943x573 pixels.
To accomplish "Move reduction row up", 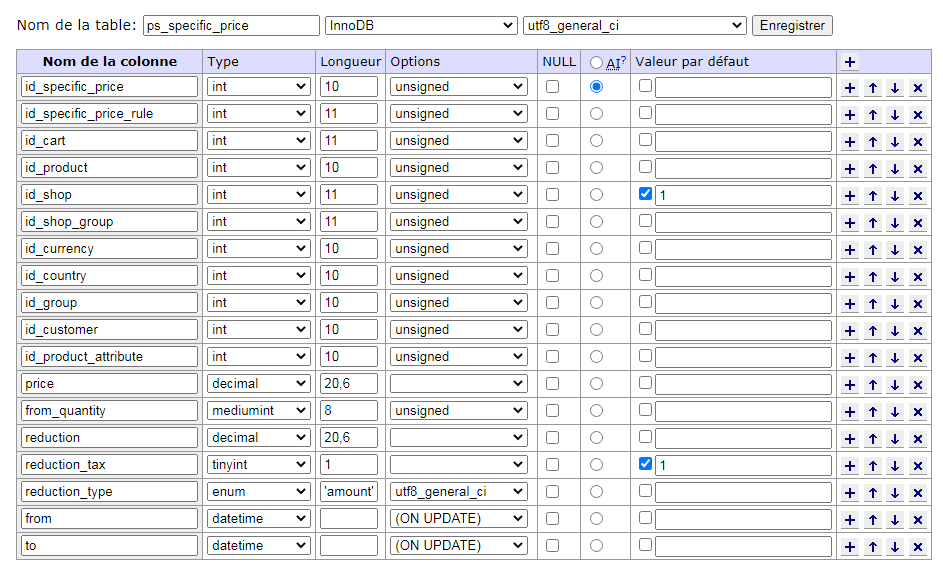I will tap(873, 440).
